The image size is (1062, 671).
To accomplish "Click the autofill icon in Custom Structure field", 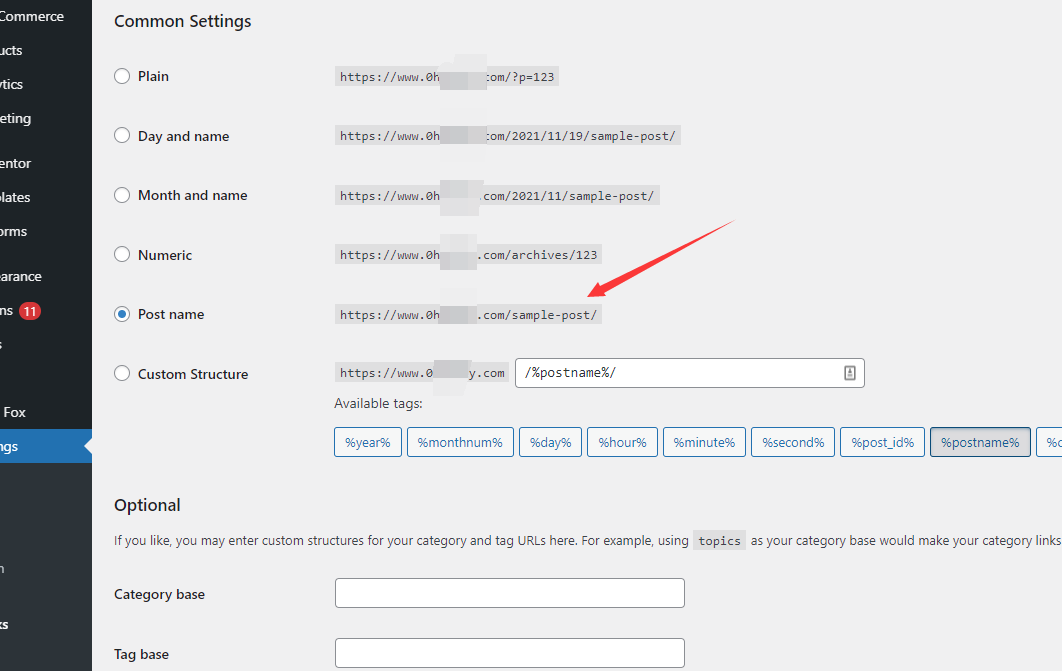I will [849, 373].
